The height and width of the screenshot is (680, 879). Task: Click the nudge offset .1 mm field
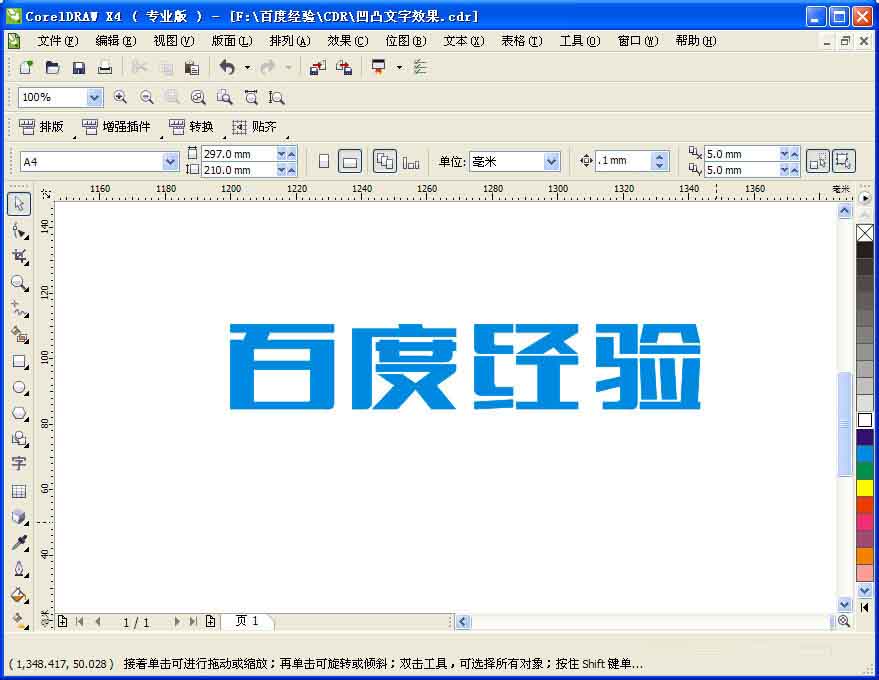coord(624,161)
